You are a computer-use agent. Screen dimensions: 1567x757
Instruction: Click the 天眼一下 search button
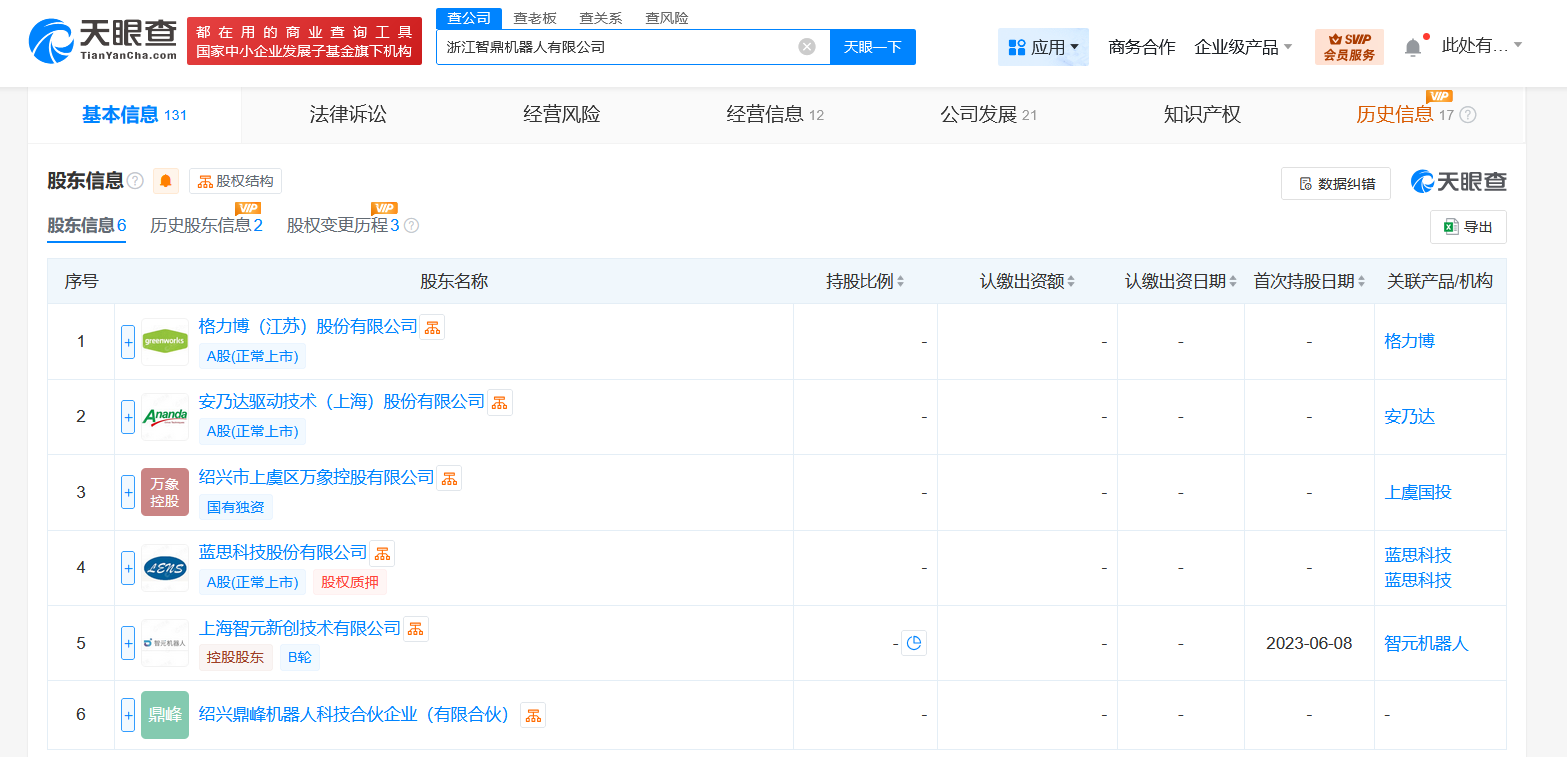pos(873,47)
